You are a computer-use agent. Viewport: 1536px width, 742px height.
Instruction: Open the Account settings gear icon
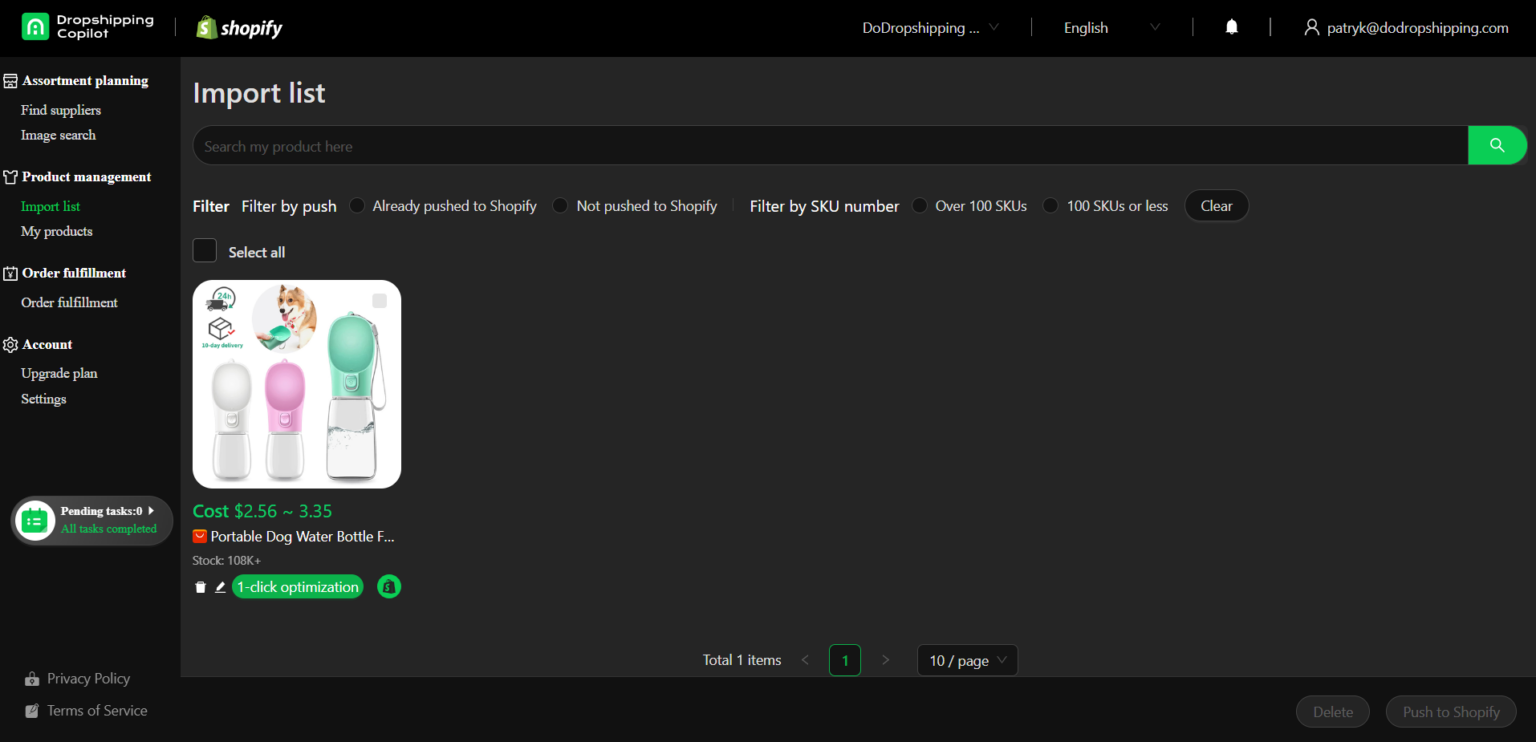[x=10, y=343]
